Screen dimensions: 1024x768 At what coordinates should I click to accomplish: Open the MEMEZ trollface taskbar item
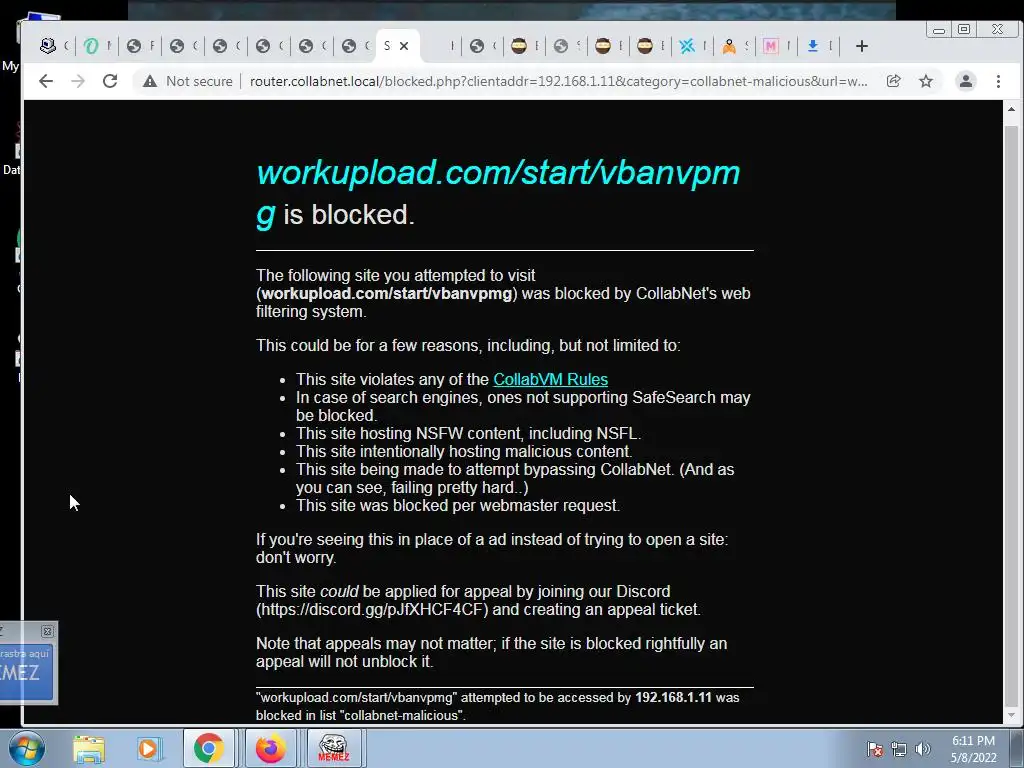333,748
